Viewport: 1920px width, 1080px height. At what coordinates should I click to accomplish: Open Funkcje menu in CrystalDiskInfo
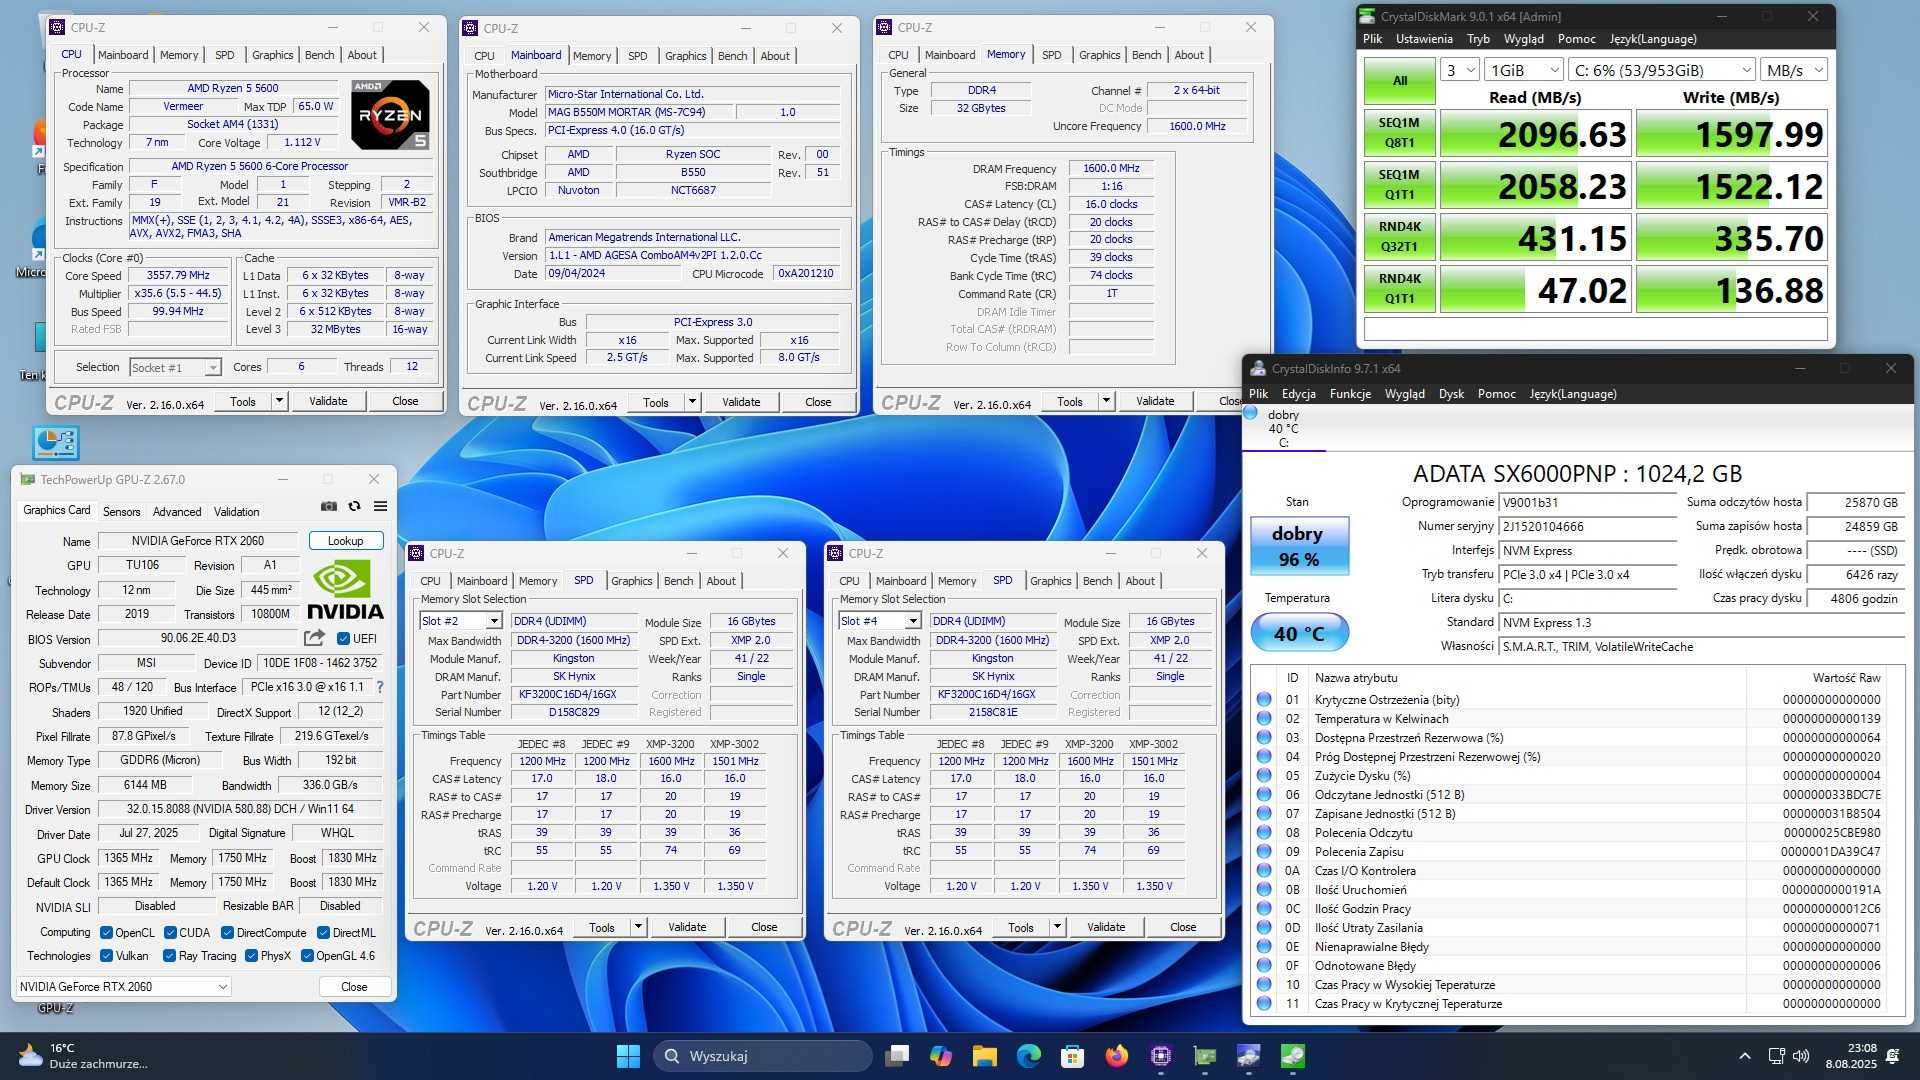[x=1350, y=394]
